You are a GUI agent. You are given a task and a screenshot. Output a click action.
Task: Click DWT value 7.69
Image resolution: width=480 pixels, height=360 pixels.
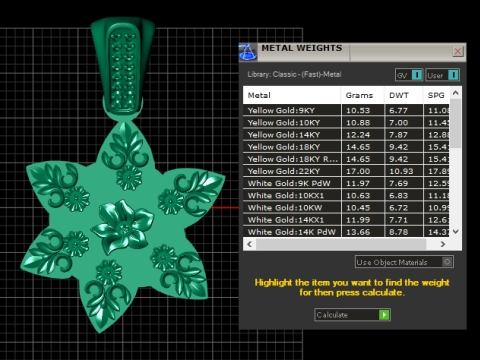[x=398, y=183]
